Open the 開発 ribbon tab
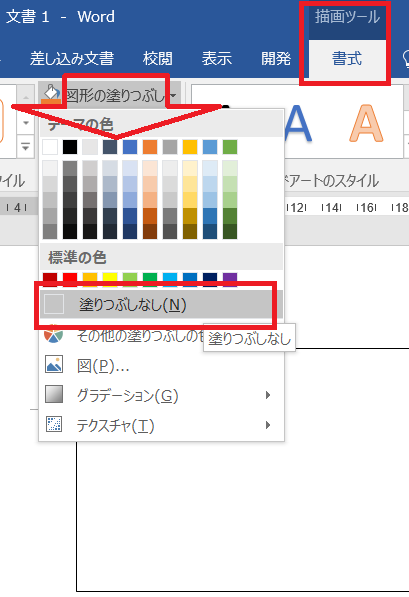 [x=276, y=59]
